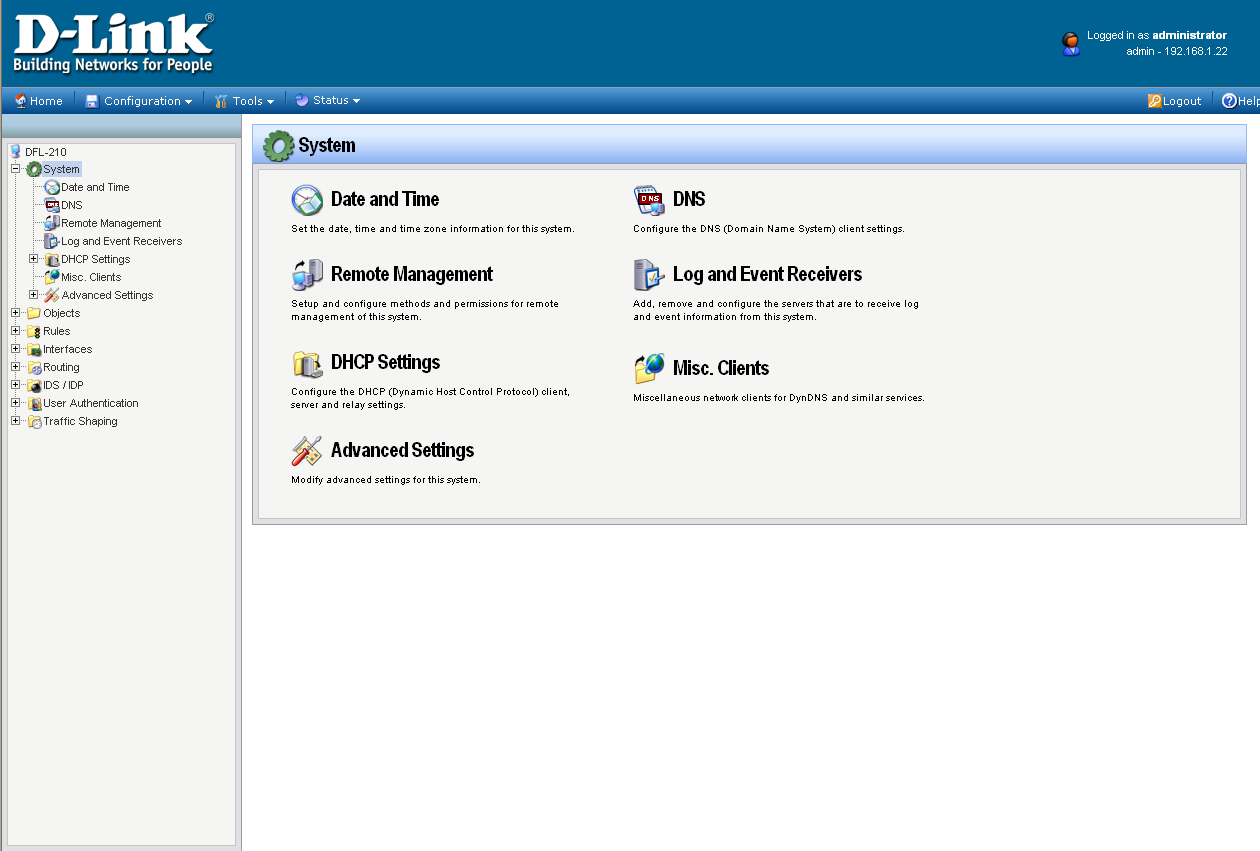
Task: Select the Remote Management tree label
Action: [111, 223]
